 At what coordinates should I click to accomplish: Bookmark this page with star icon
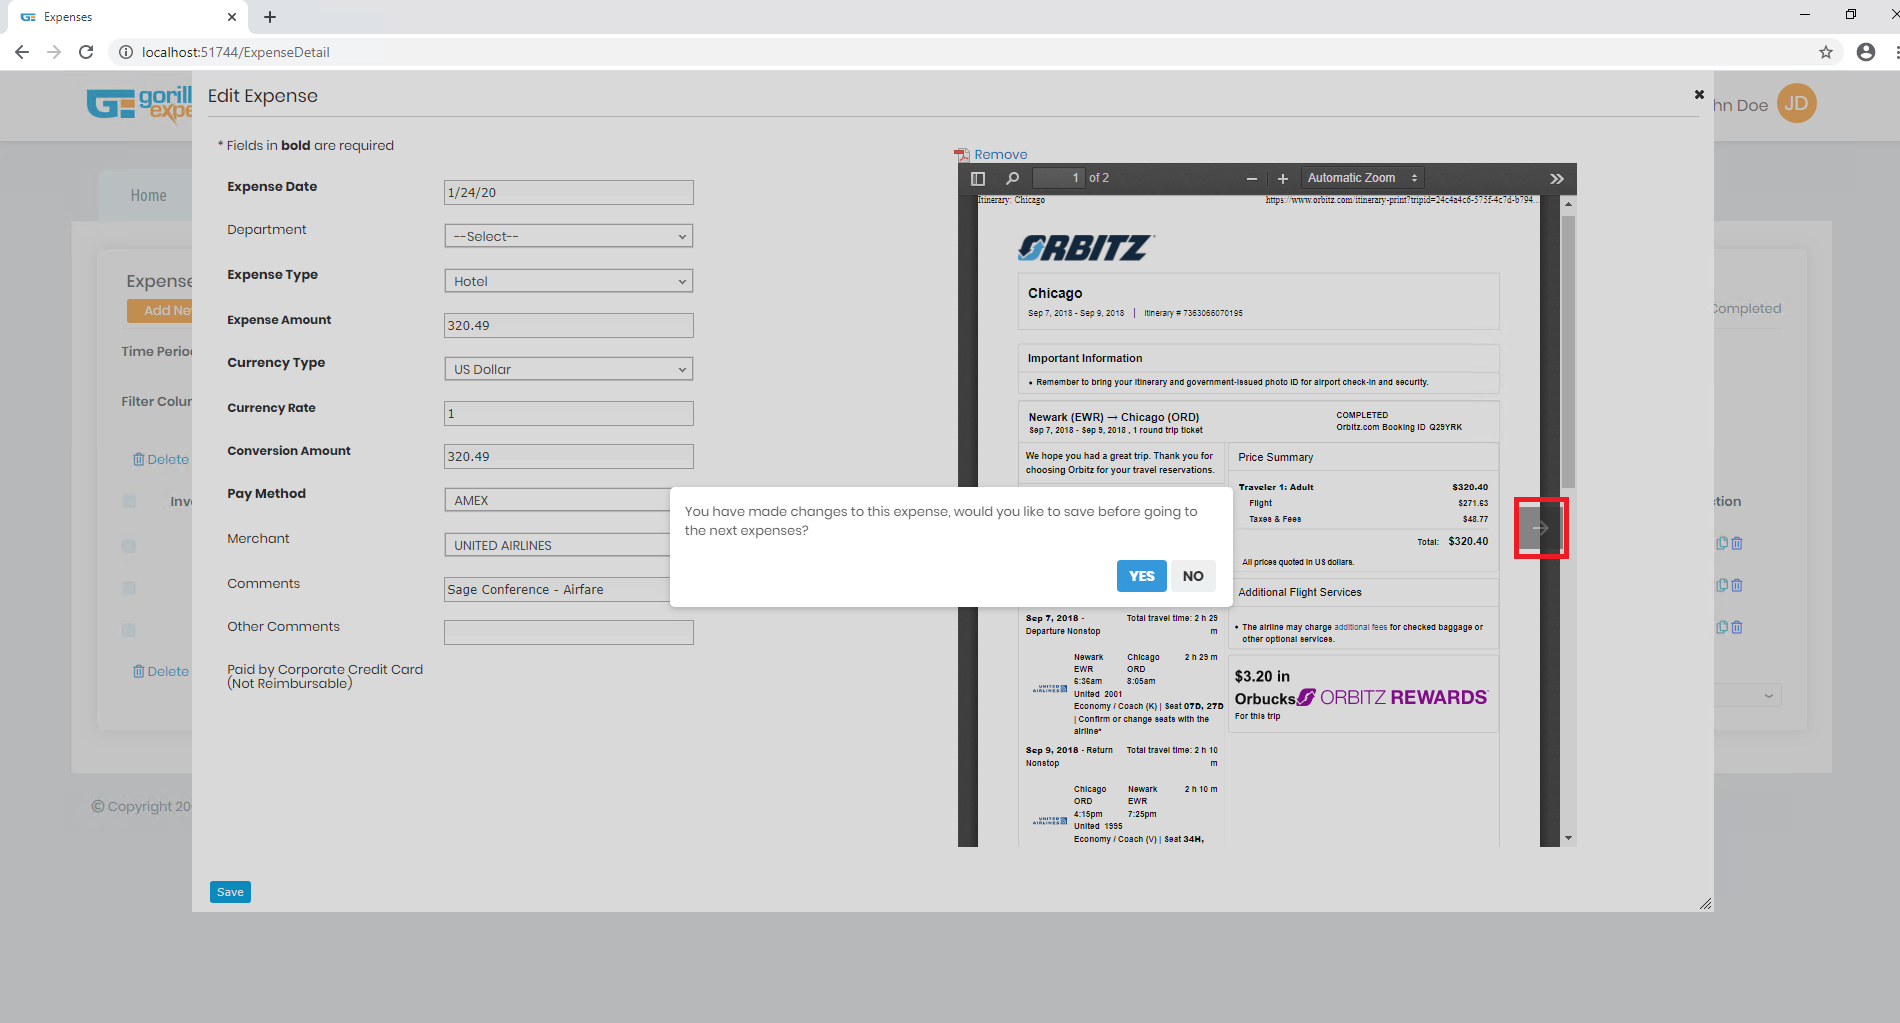(x=1825, y=52)
